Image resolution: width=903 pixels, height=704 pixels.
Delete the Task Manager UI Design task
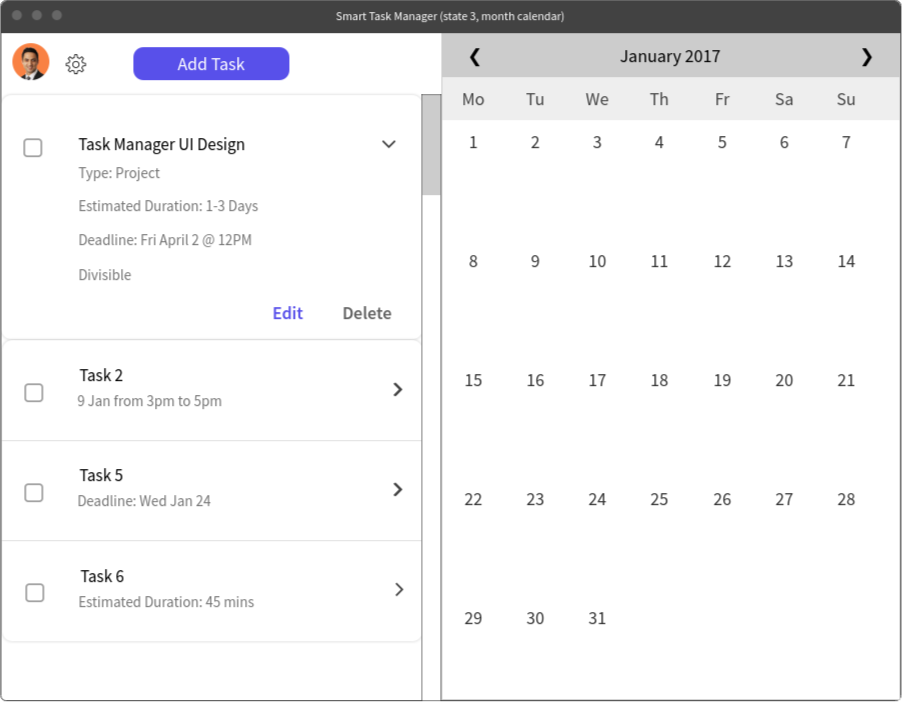coord(367,313)
